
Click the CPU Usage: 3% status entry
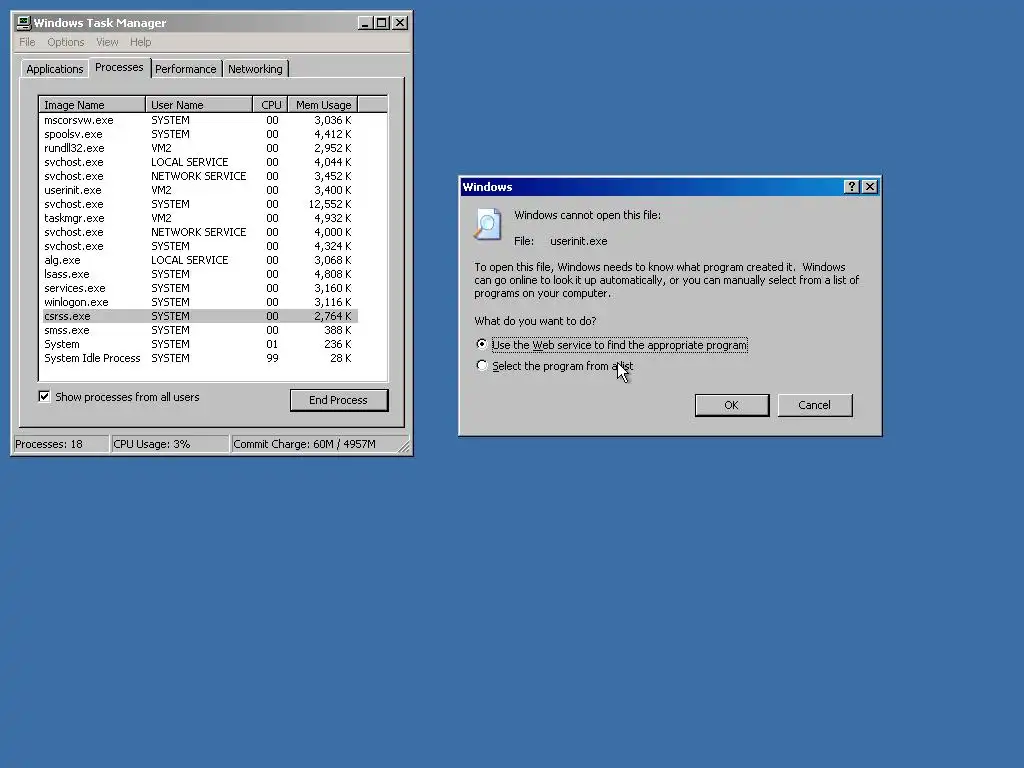coord(170,444)
